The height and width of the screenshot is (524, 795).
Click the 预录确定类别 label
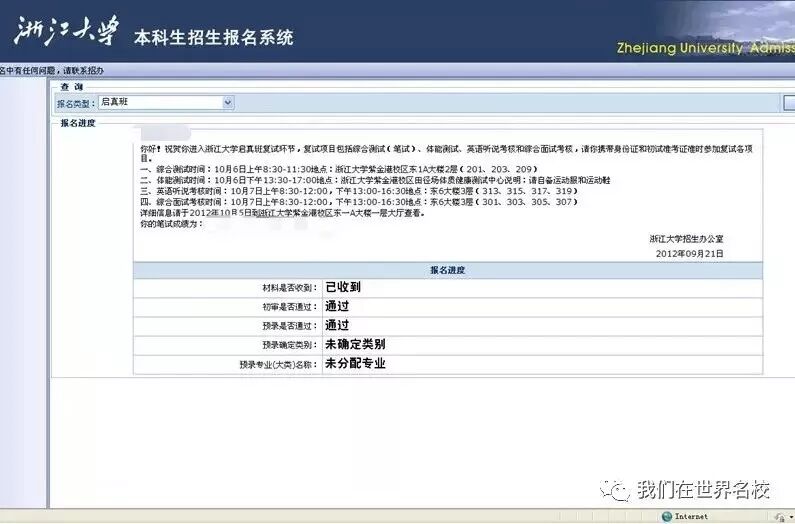pyautogui.click(x=290, y=345)
